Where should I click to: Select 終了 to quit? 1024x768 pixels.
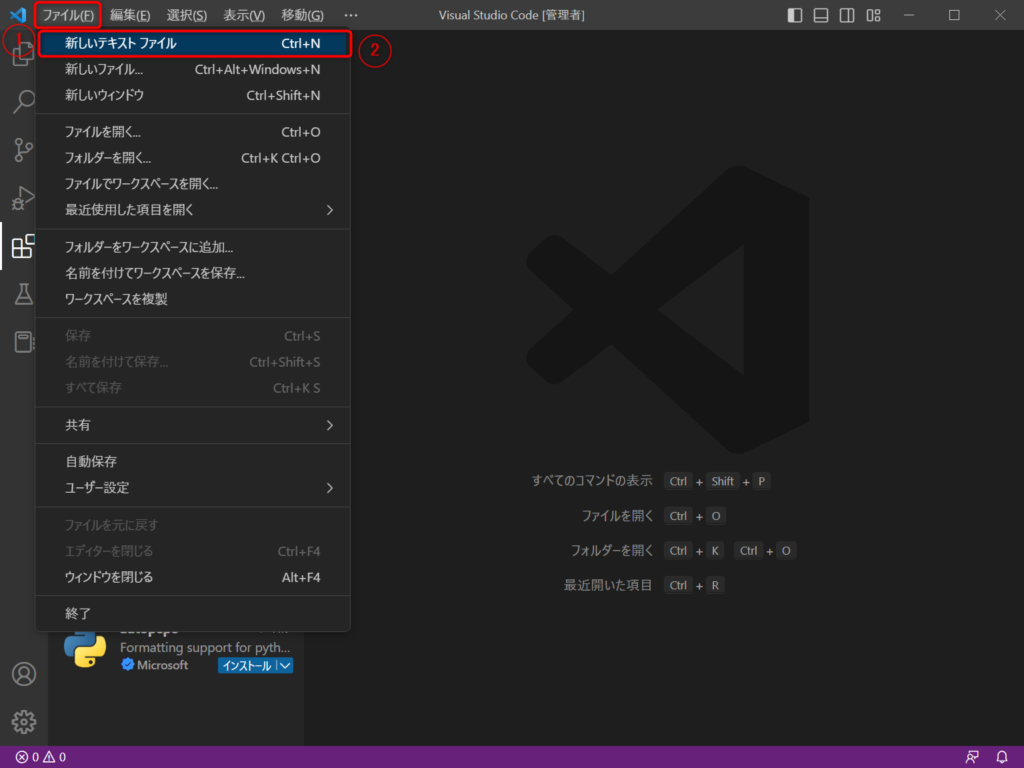point(193,614)
